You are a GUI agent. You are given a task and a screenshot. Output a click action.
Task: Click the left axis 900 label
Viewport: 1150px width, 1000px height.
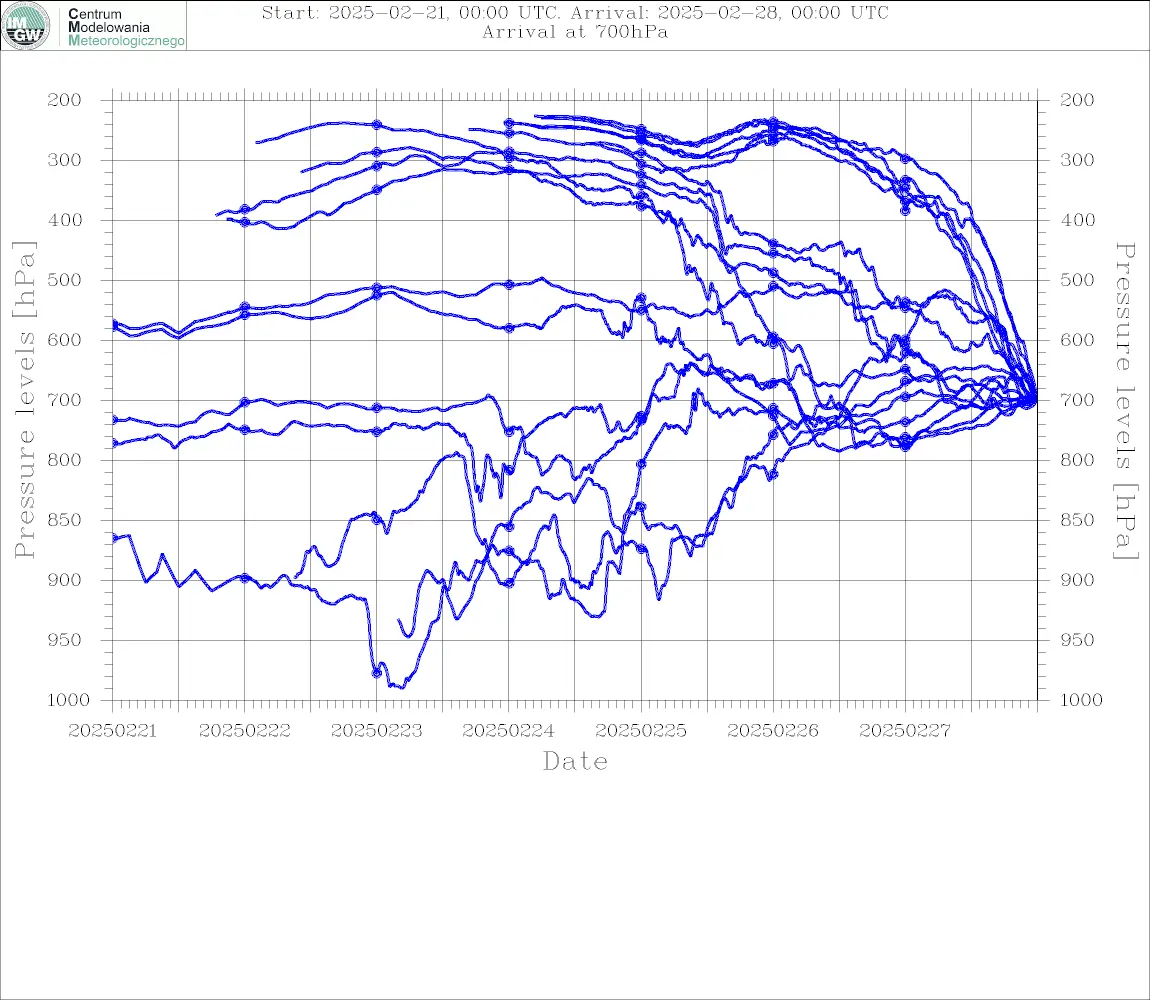click(65, 580)
